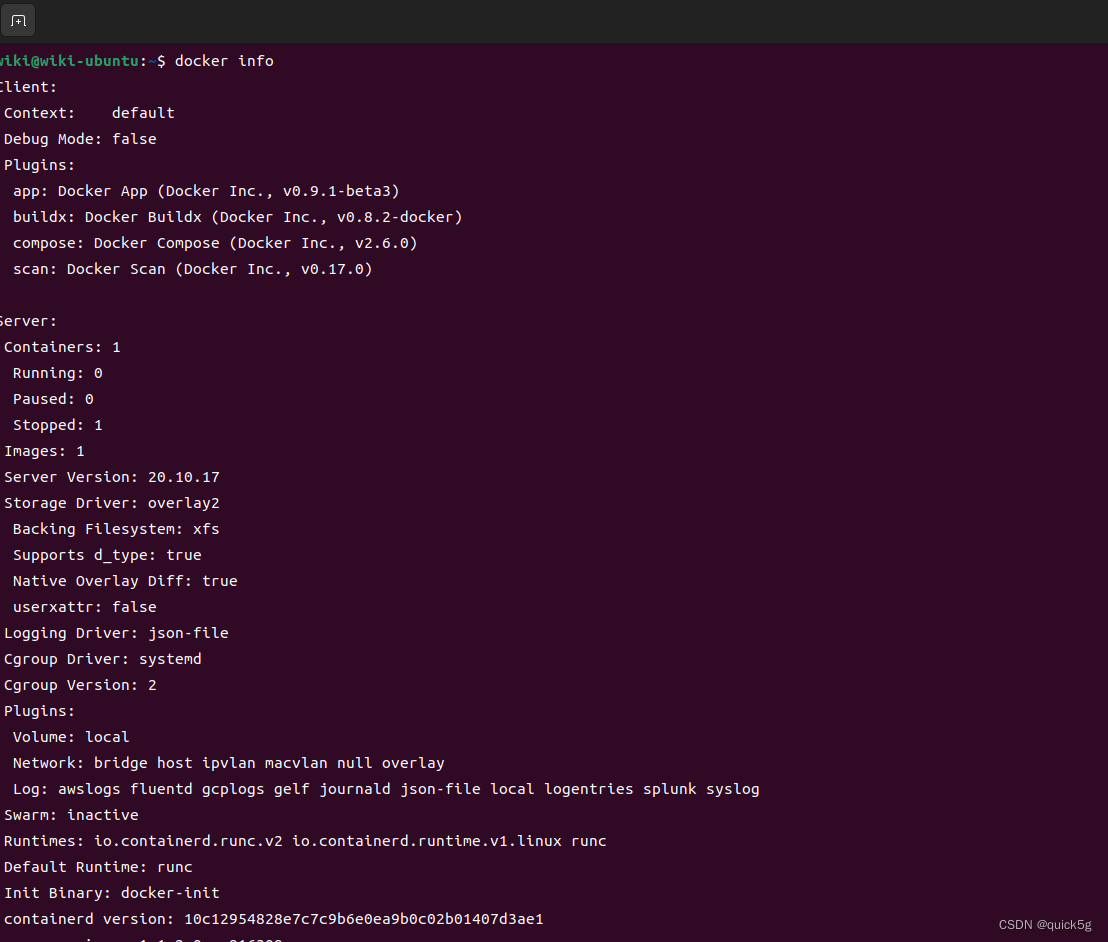Click the wiki@wiki-ubuntu prompt
The image size is (1108, 942).
point(70,61)
